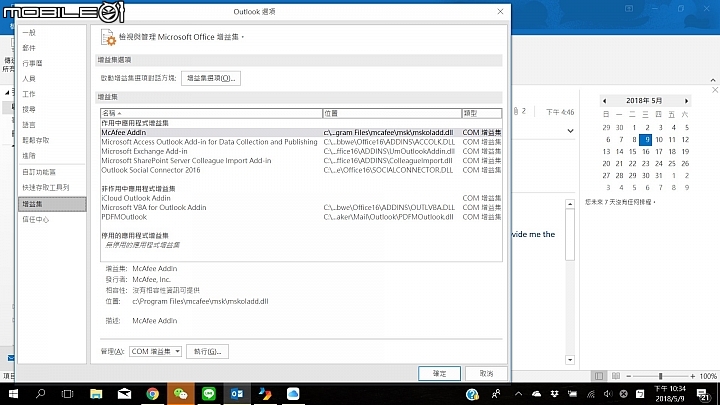The image size is (720, 405).
Task: Click the Dropbox tray icon
Action: coord(554,394)
